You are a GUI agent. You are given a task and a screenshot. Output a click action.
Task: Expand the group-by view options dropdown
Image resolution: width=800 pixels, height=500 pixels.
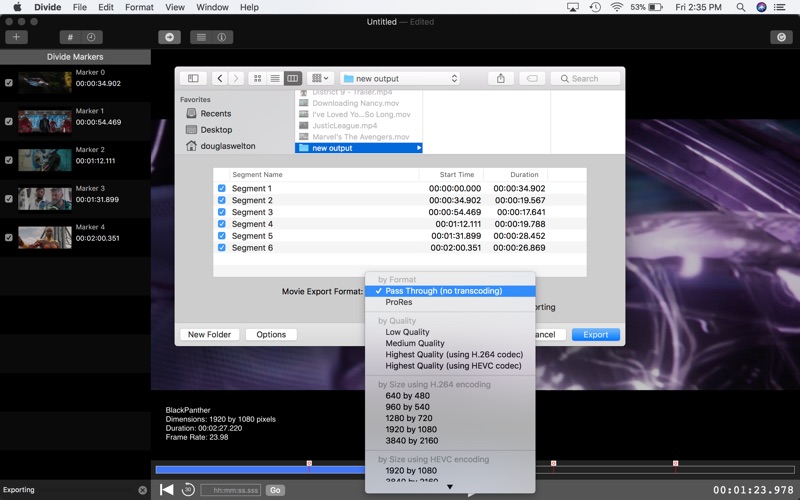[320, 78]
